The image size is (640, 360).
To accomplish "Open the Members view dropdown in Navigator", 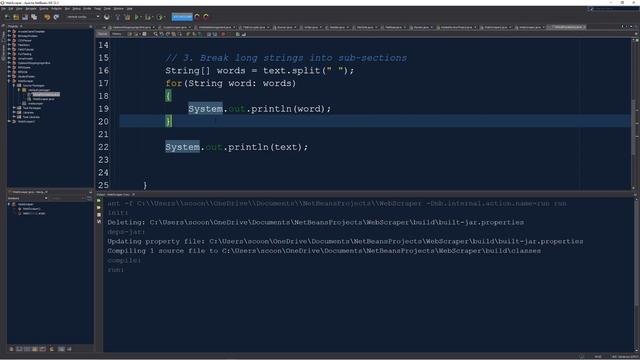I will pyautogui.click(x=27, y=198).
